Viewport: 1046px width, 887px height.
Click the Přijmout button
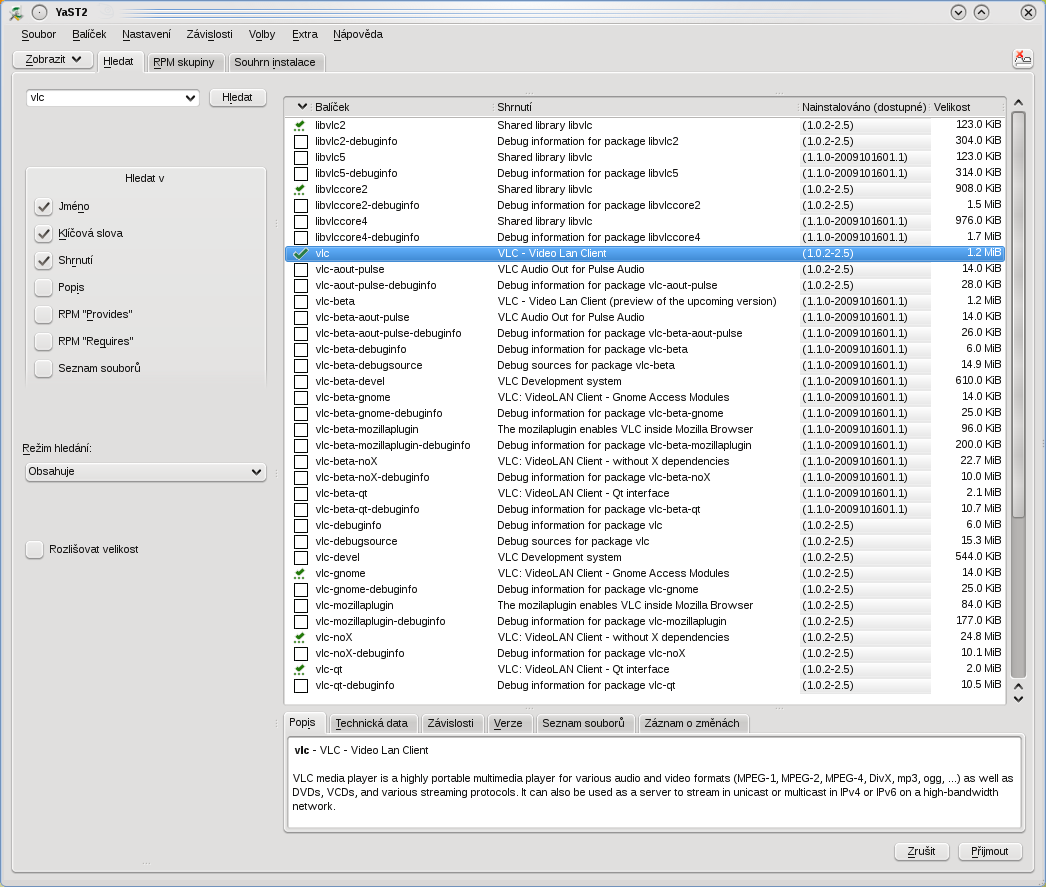(x=990, y=851)
